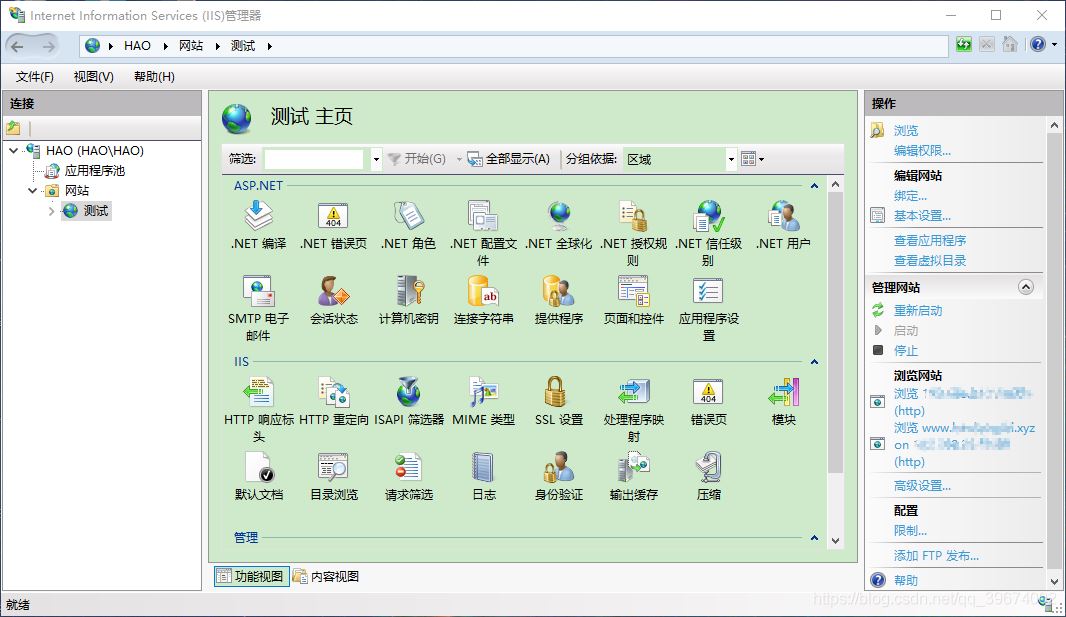Image resolution: width=1066 pixels, height=617 pixels.
Task: Click 添加 FTP 发布 link
Action: [936, 556]
